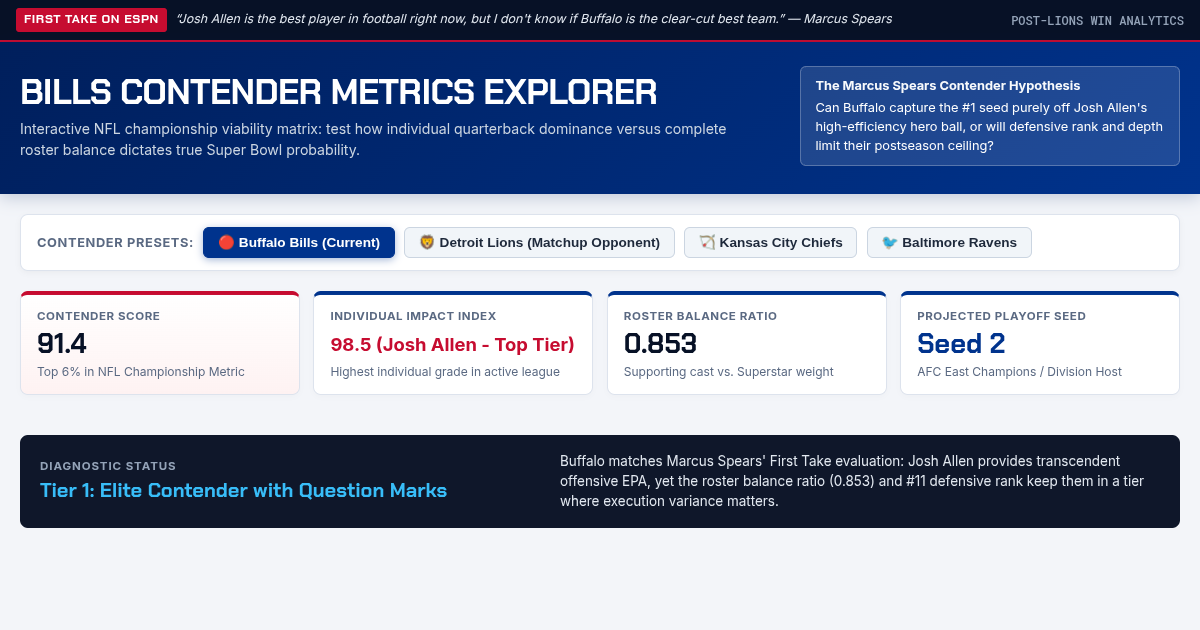The image size is (1200, 630).
Task: Click the Contender Score value 91.4
Action: click(x=62, y=343)
